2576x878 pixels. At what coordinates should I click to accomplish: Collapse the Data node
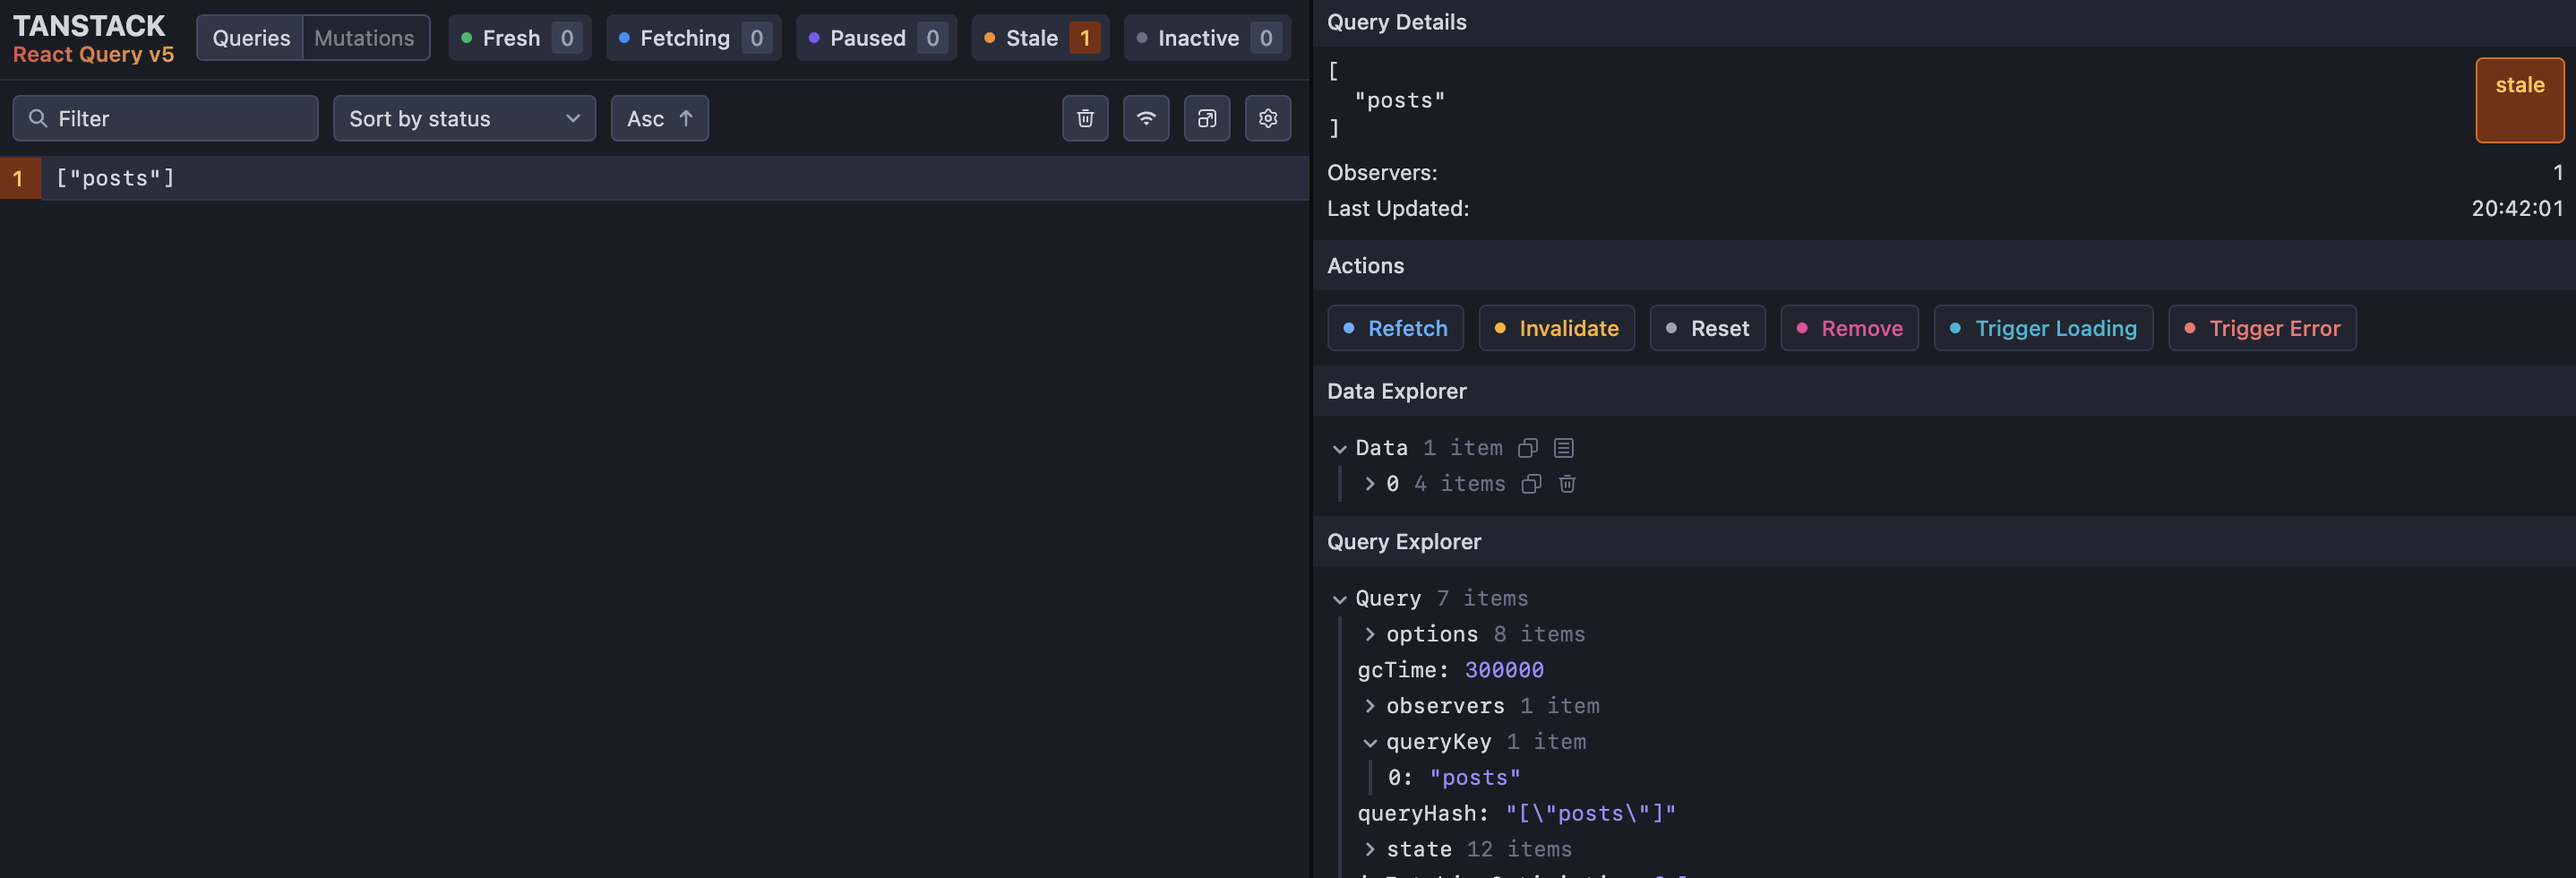[x=1340, y=449]
